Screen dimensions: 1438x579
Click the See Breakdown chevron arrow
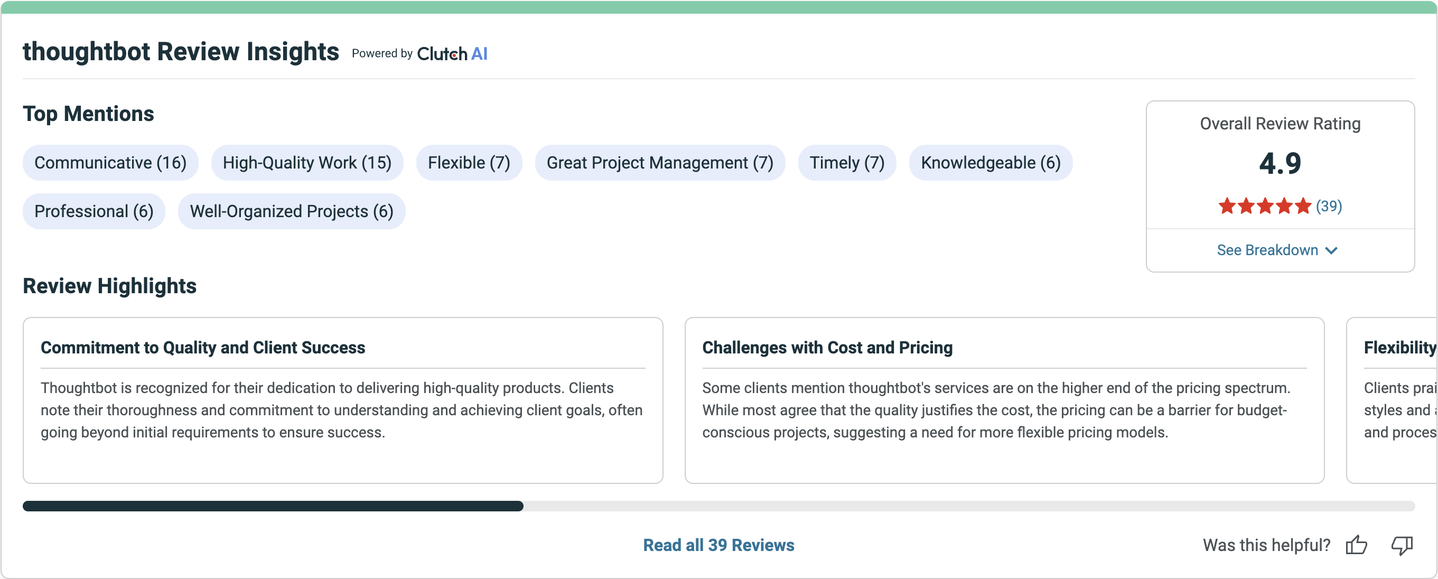pos(1331,251)
